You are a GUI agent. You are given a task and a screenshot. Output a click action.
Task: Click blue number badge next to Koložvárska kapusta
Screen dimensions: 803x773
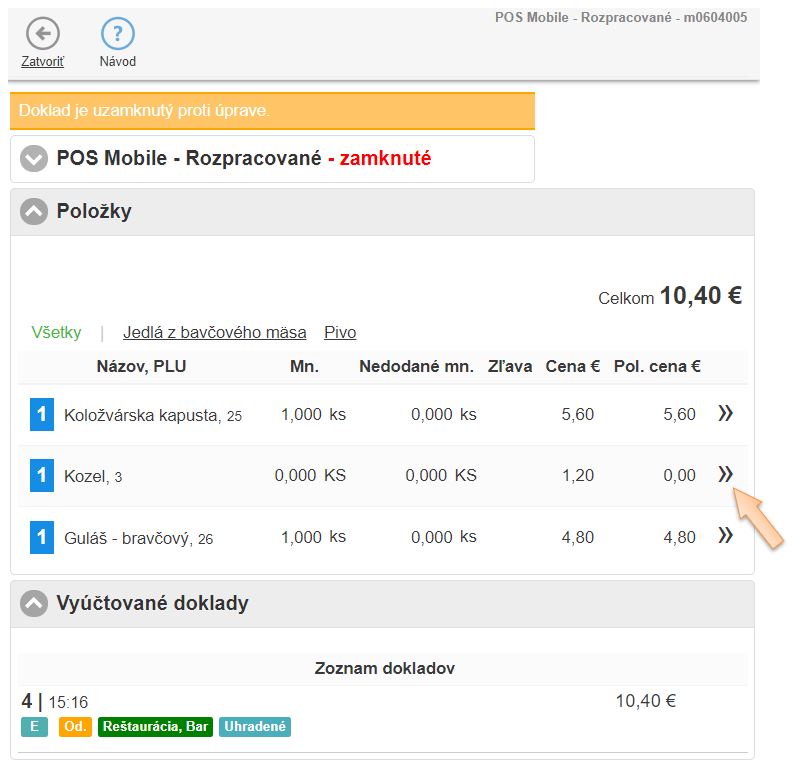[x=41, y=414]
